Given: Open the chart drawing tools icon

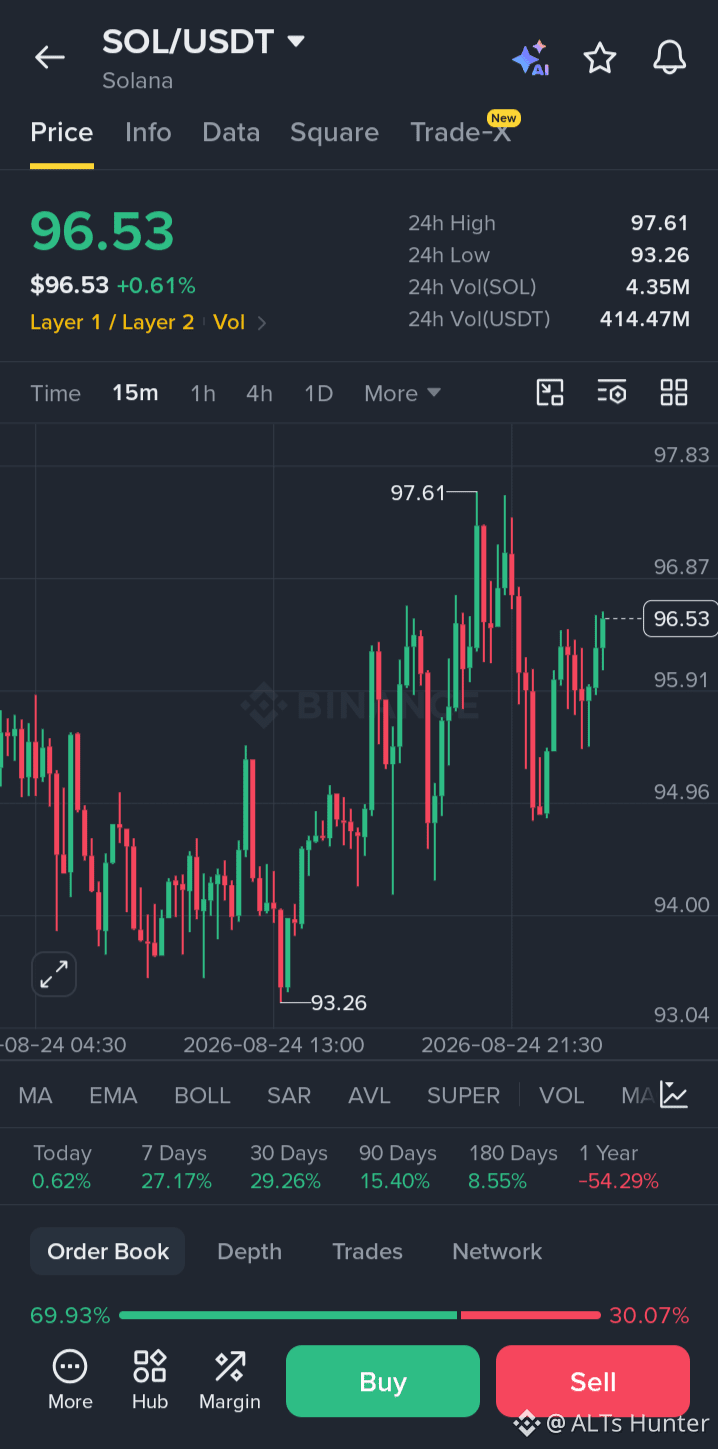Looking at the screenshot, I should [x=550, y=393].
